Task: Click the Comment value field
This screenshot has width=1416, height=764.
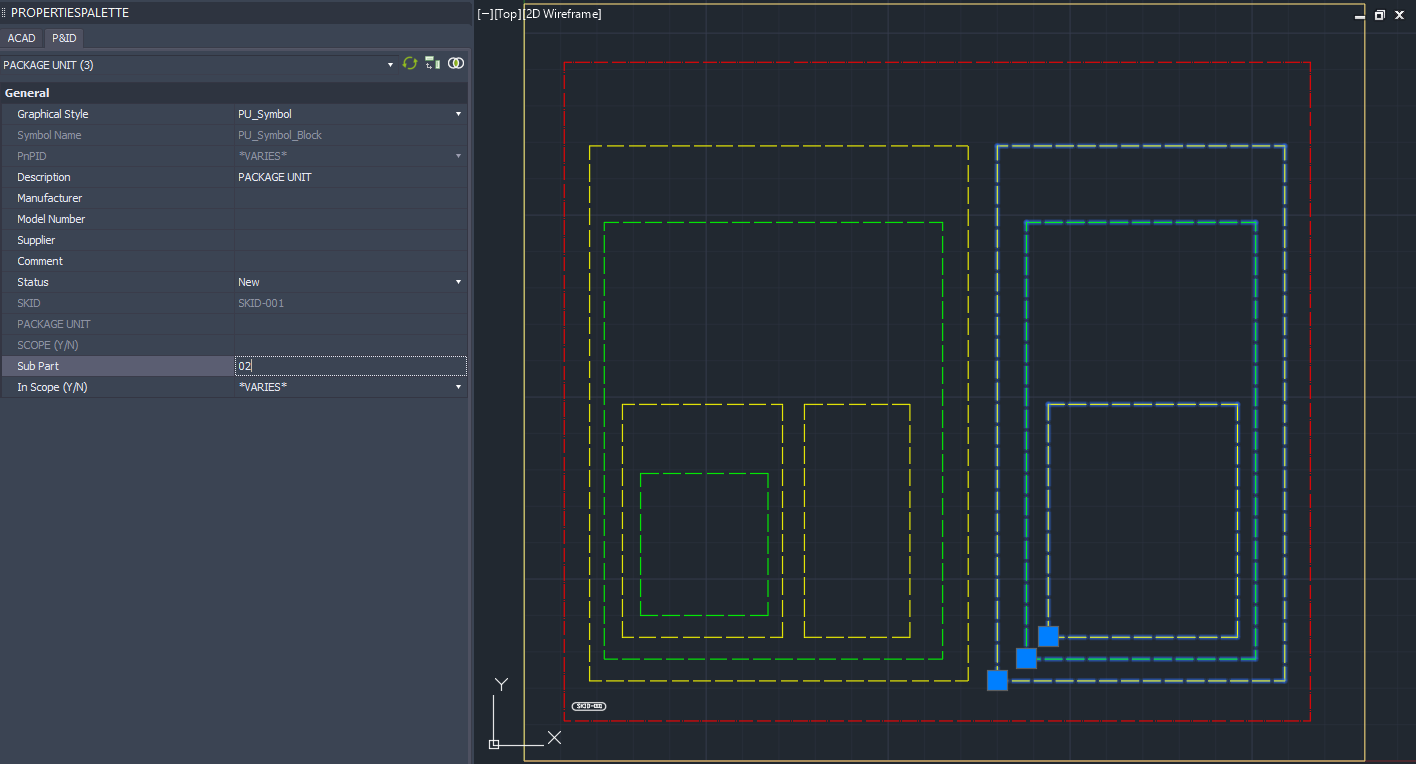Action: coord(351,261)
